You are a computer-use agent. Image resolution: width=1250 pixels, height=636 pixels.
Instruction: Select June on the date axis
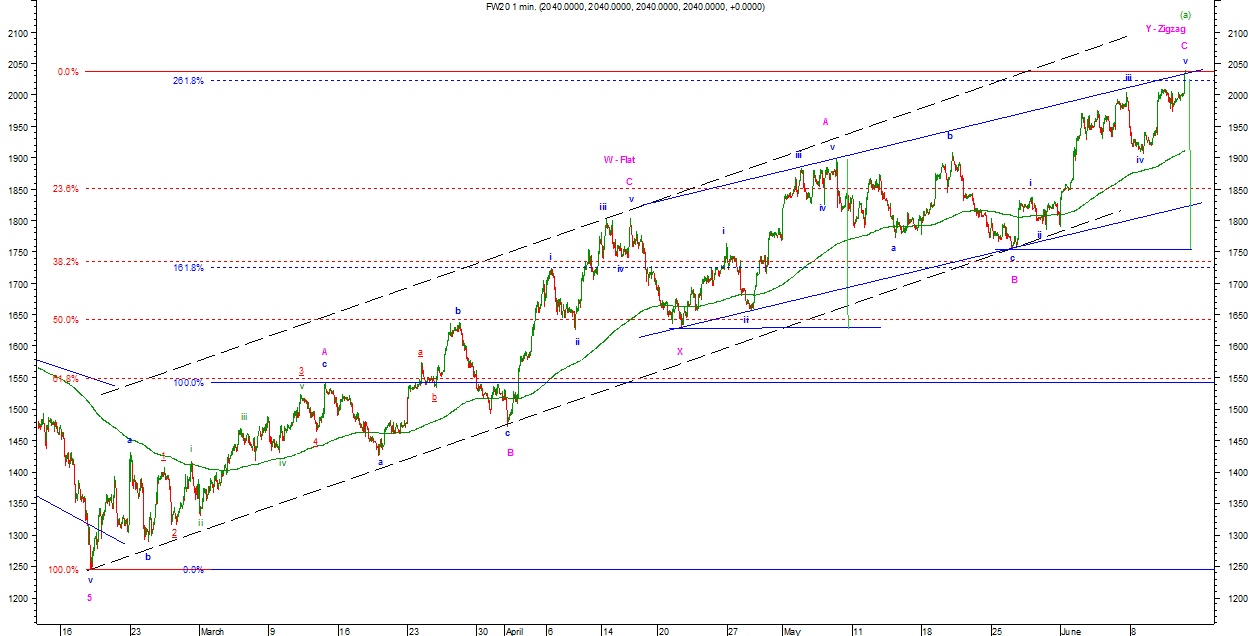click(x=1069, y=631)
